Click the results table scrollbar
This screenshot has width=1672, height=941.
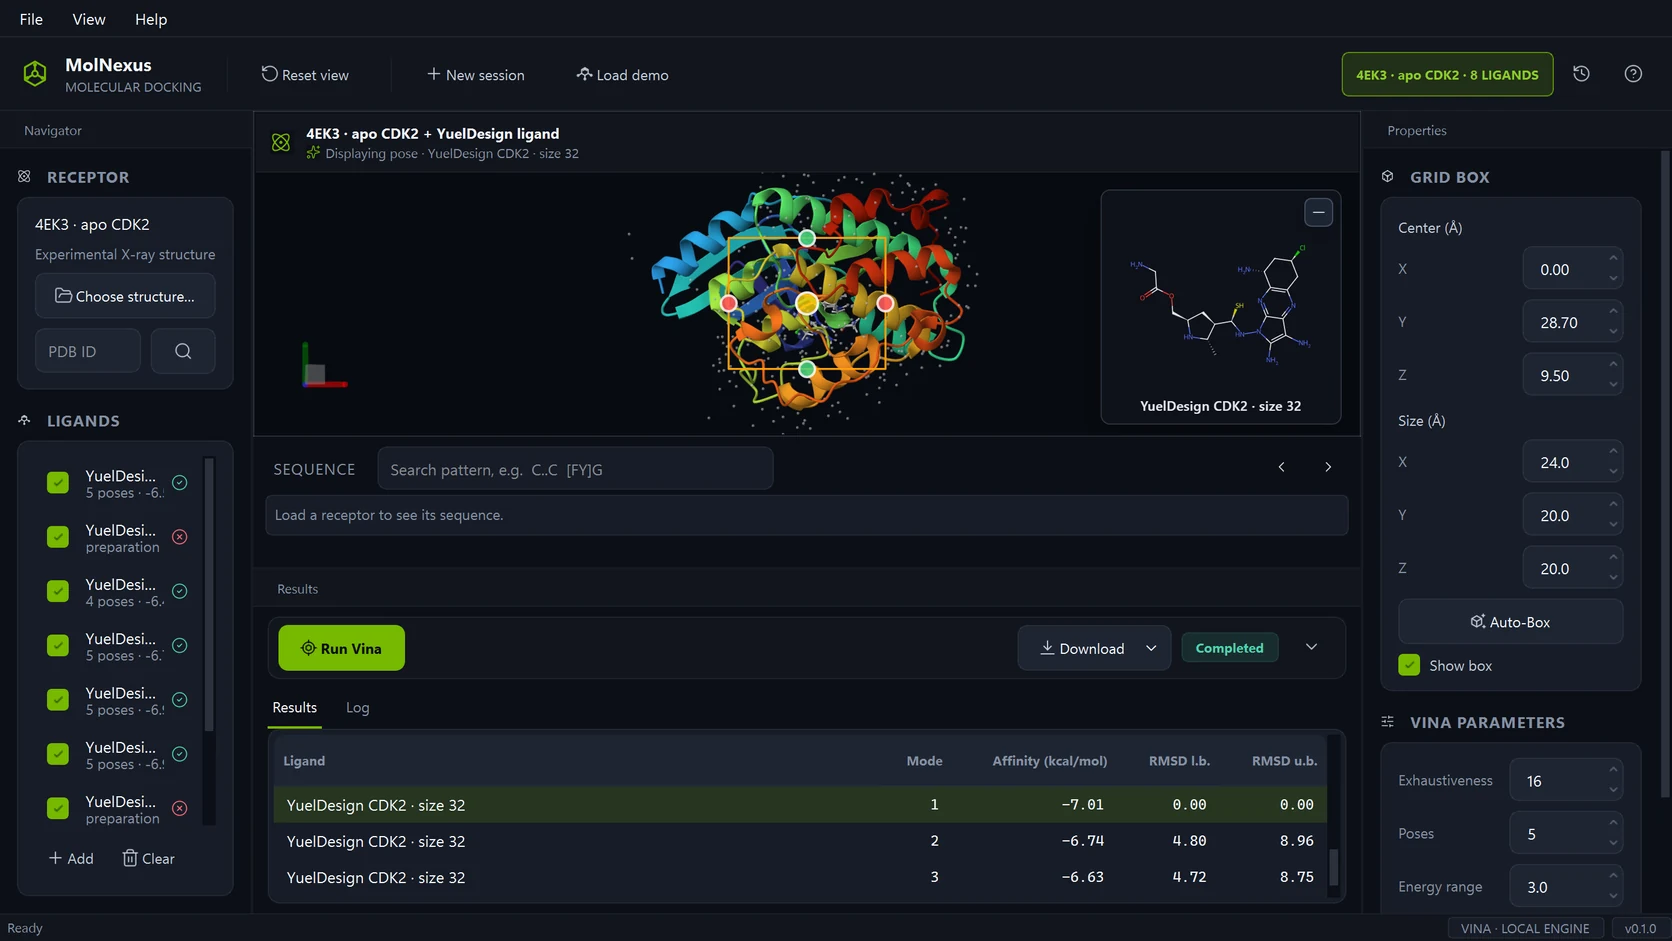[1333, 866]
